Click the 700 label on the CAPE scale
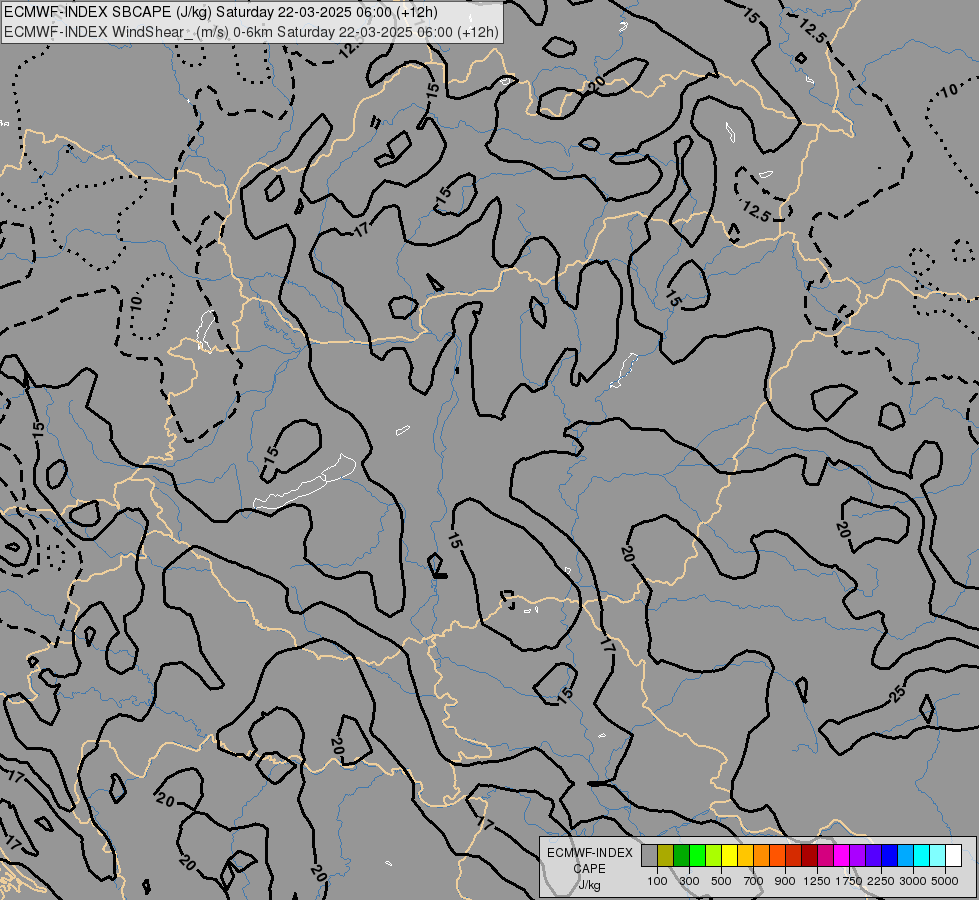Viewport: 979px width, 900px height. (754, 881)
